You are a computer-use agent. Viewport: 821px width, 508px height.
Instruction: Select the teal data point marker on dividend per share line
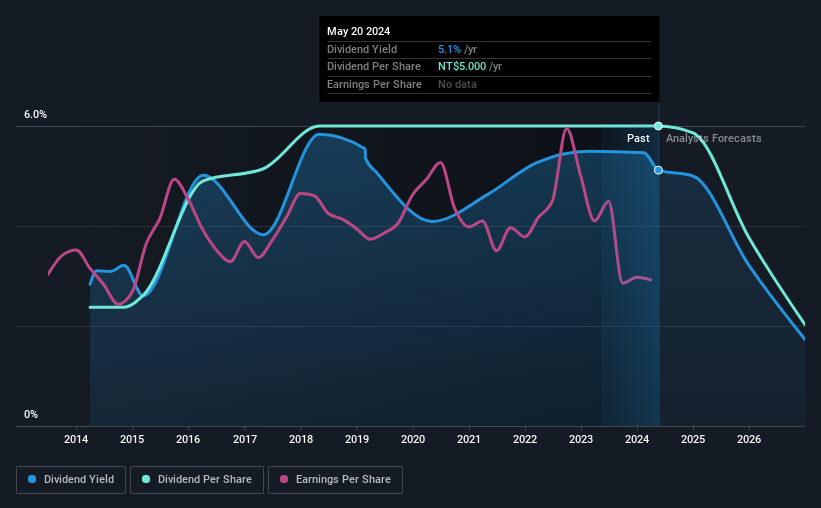point(659,126)
